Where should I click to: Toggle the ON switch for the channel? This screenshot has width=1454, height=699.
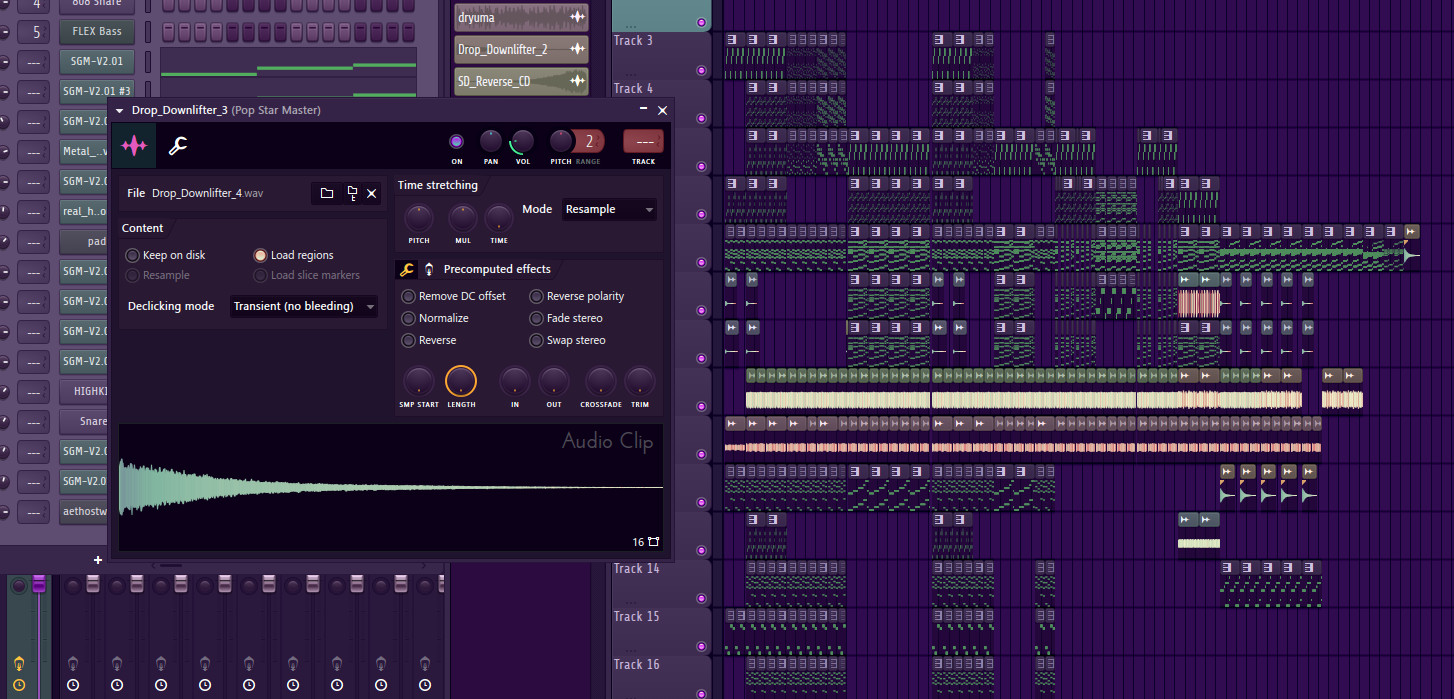(x=456, y=141)
